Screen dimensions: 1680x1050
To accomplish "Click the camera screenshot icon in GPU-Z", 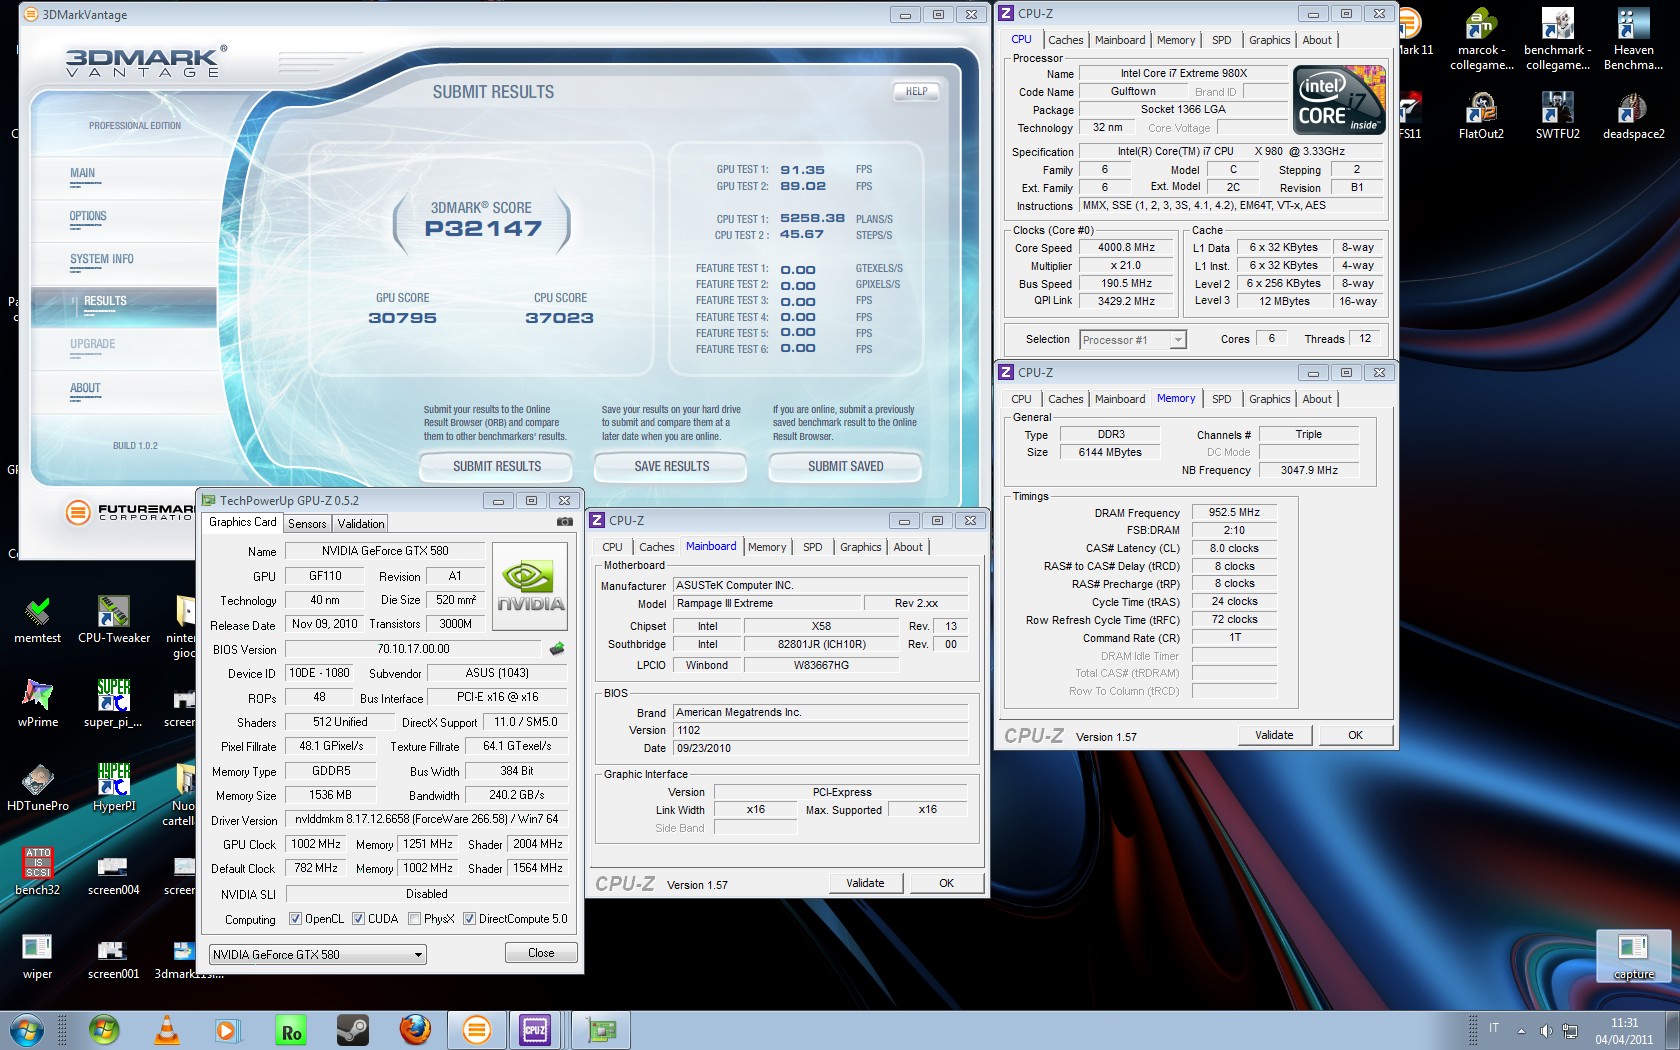I will pos(565,522).
